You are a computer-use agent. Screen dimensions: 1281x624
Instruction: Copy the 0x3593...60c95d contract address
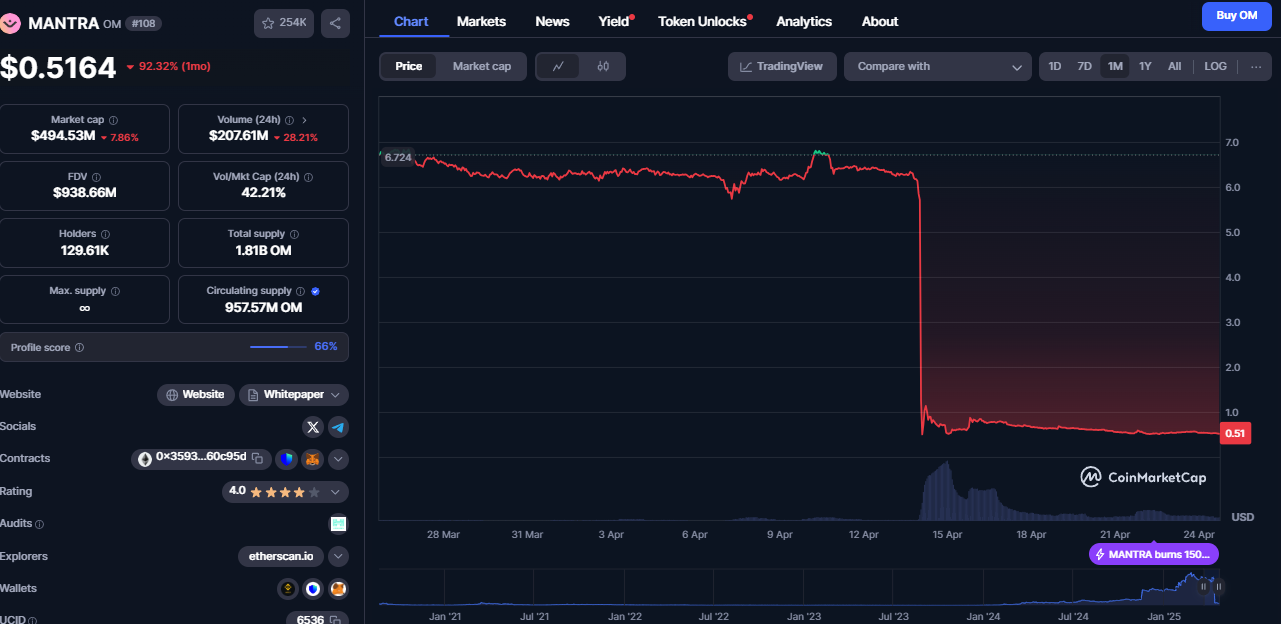(x=257, y=458)
